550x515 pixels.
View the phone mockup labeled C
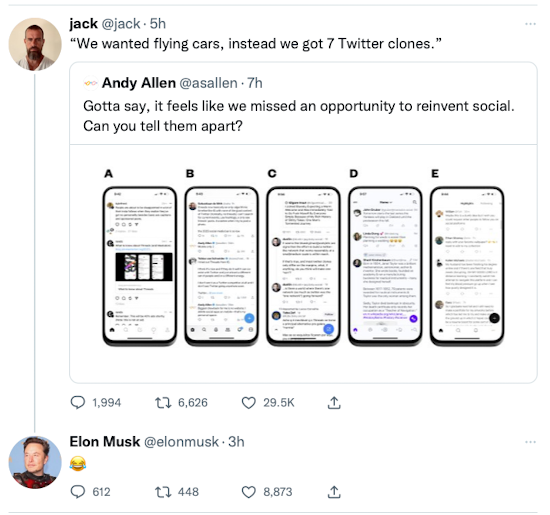[x=303, y=266]
